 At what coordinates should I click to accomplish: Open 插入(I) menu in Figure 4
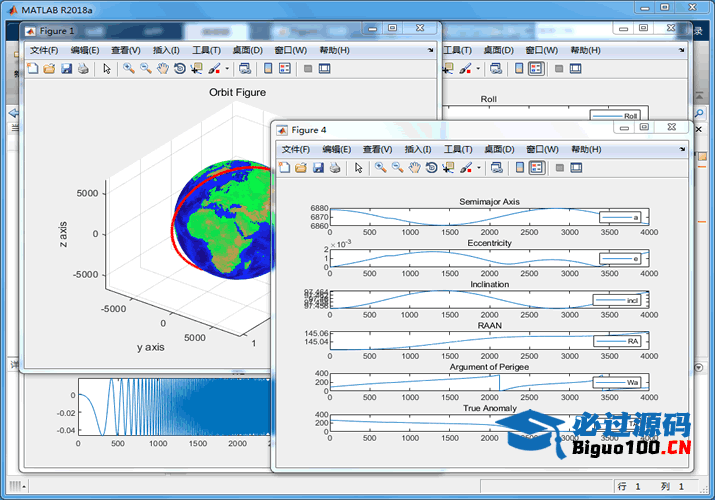coord(418,149)
